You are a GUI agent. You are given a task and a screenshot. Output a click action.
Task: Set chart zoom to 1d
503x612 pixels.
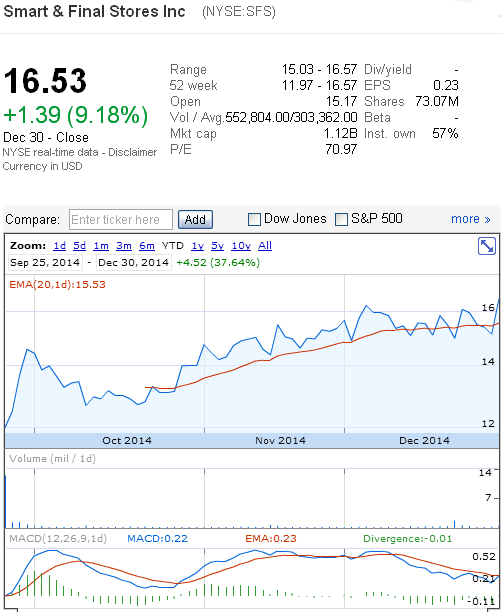click(60, 246)
